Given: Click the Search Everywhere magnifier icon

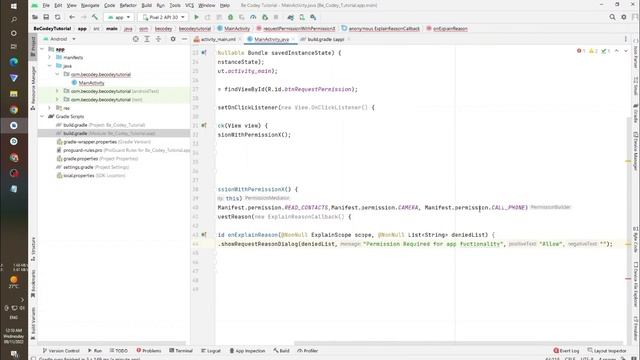Looking at the screenshot, I should (612, 17).
